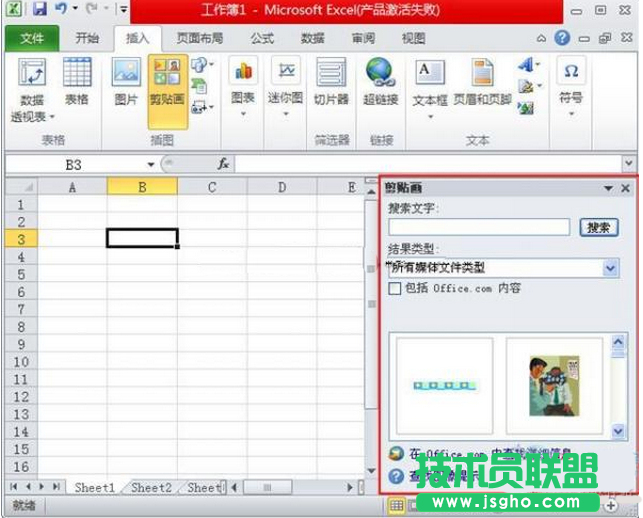The image size is (643, 518).
Task: Expand the formula bar chevron
Action: pos(629,163)
